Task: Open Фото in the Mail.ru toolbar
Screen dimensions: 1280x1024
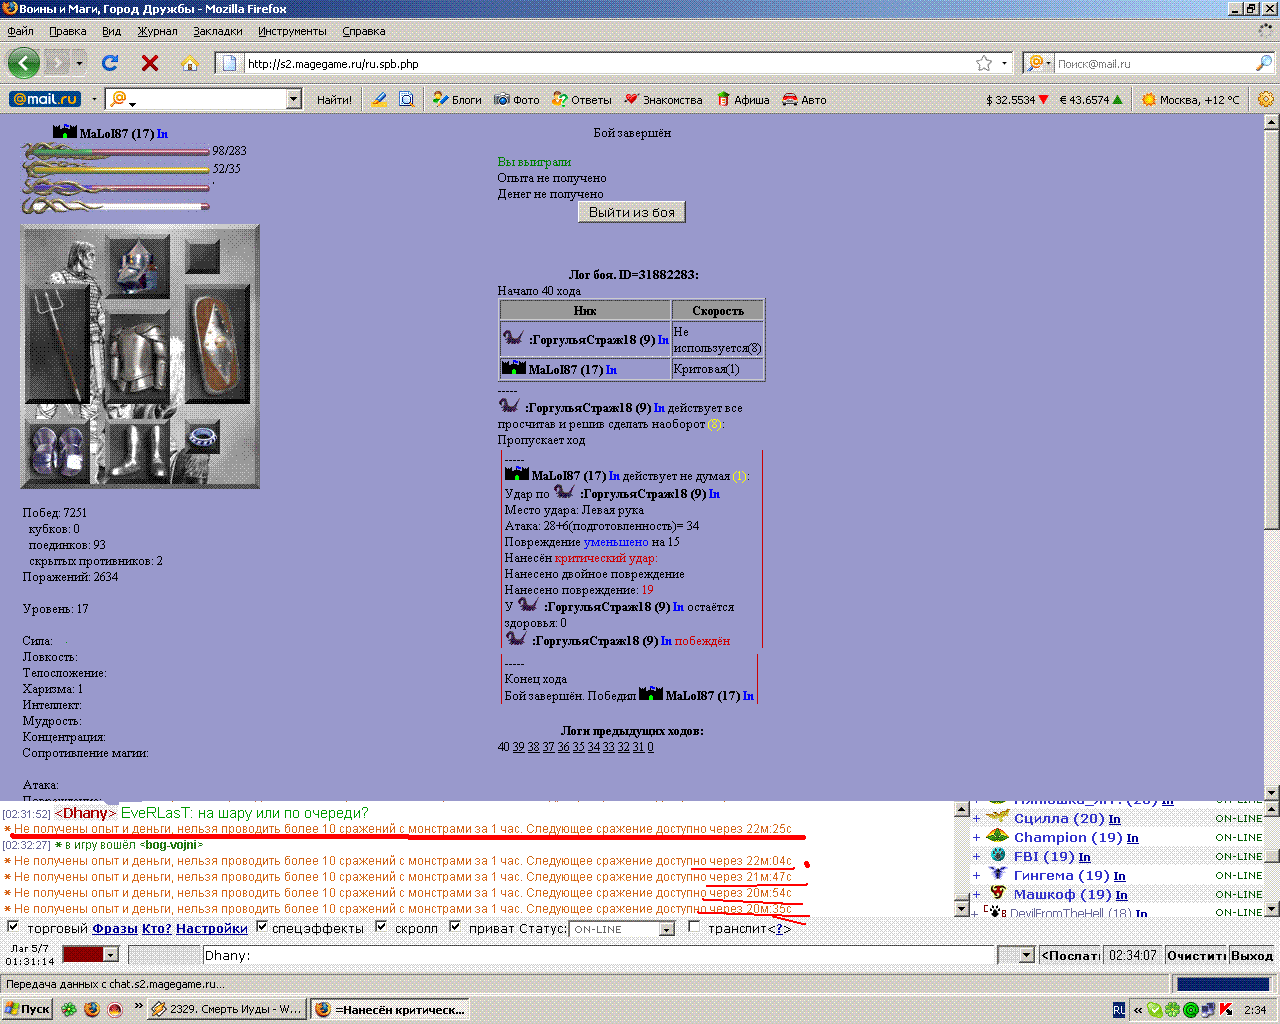Action: click(x=517, y=99)
